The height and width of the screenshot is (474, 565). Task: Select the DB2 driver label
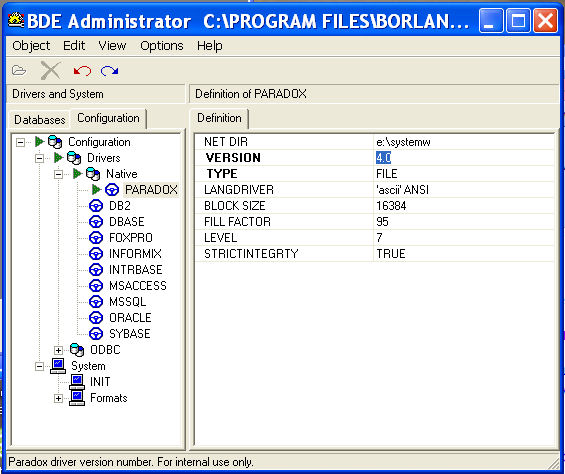click(x=120, y=206)
